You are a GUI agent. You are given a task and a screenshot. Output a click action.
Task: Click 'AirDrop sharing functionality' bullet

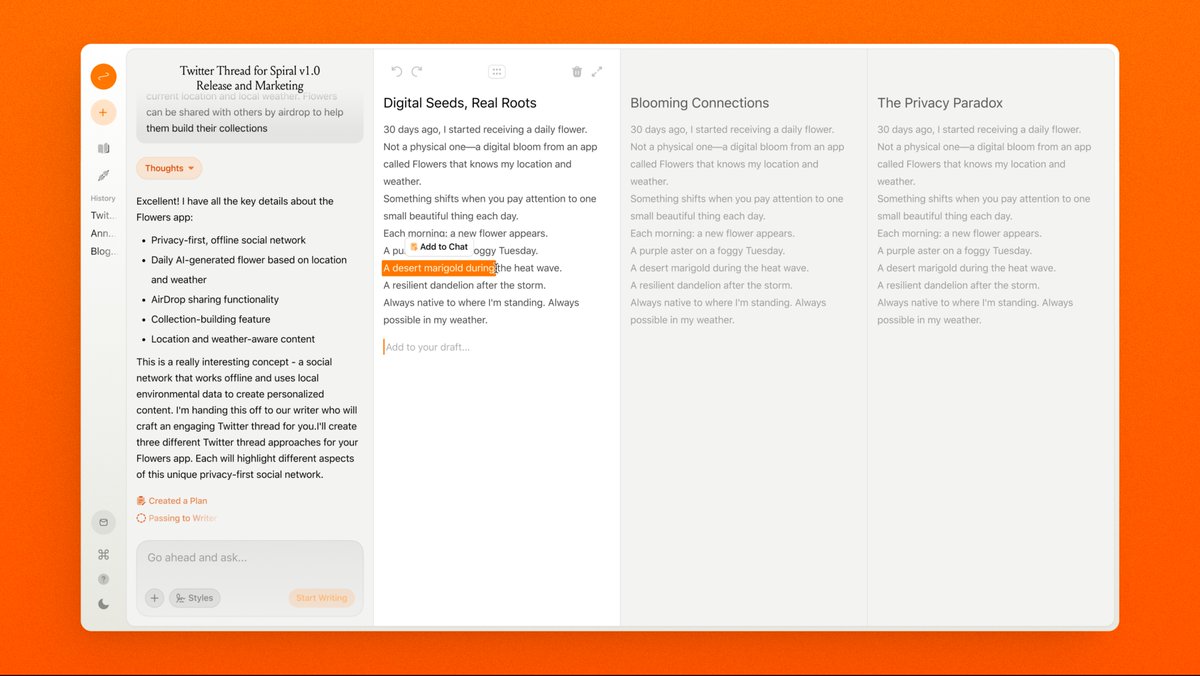(215, 299)
